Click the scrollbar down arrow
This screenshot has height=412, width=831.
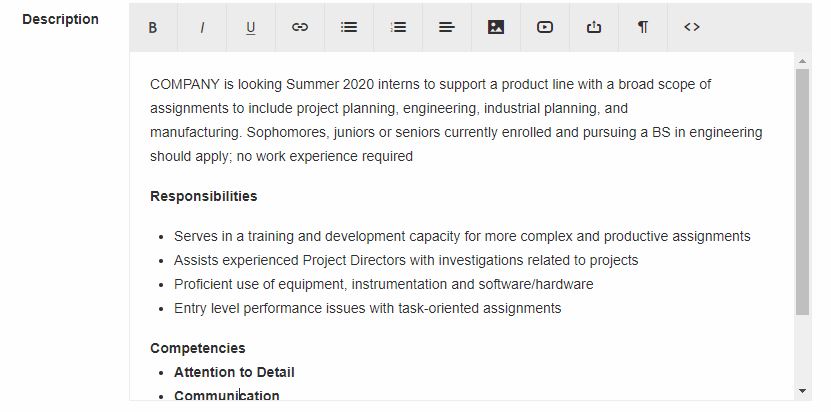click(802, 391)
